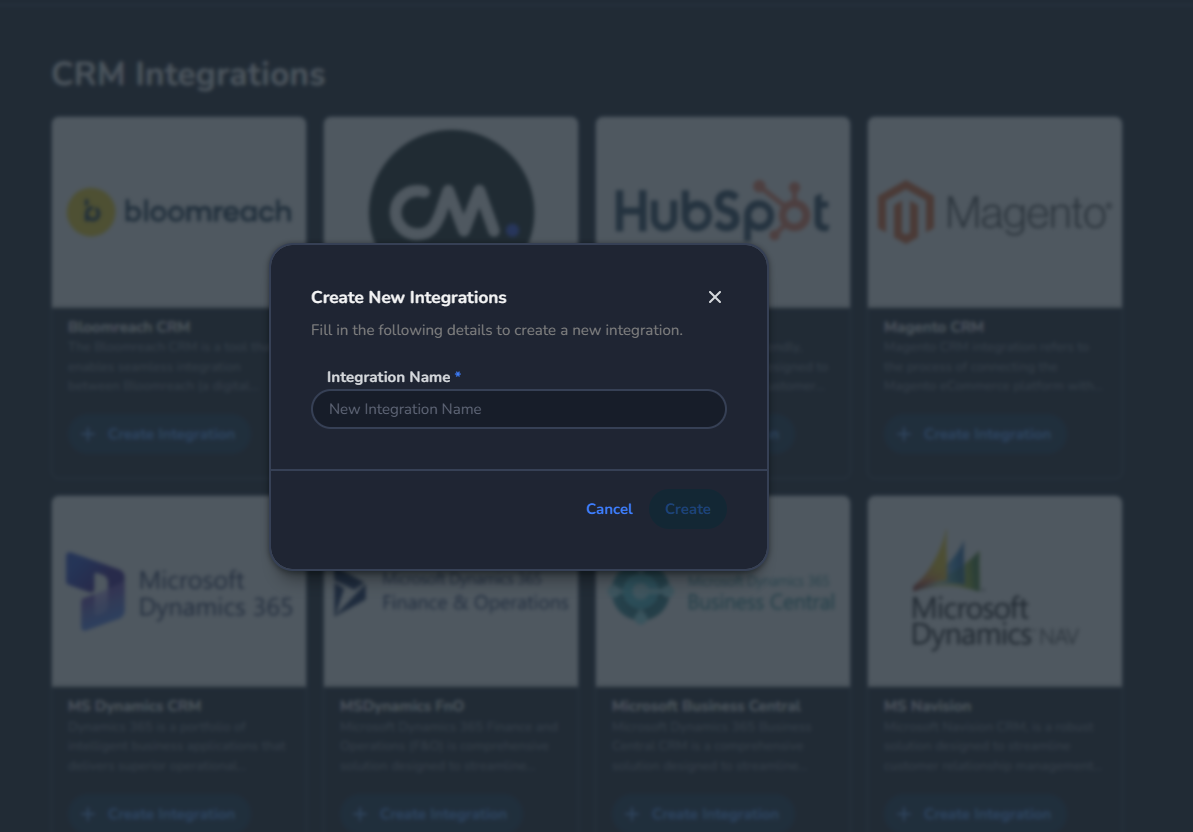
Task: Click the 'Fill in the following details' text
Action: coord(497,330)
